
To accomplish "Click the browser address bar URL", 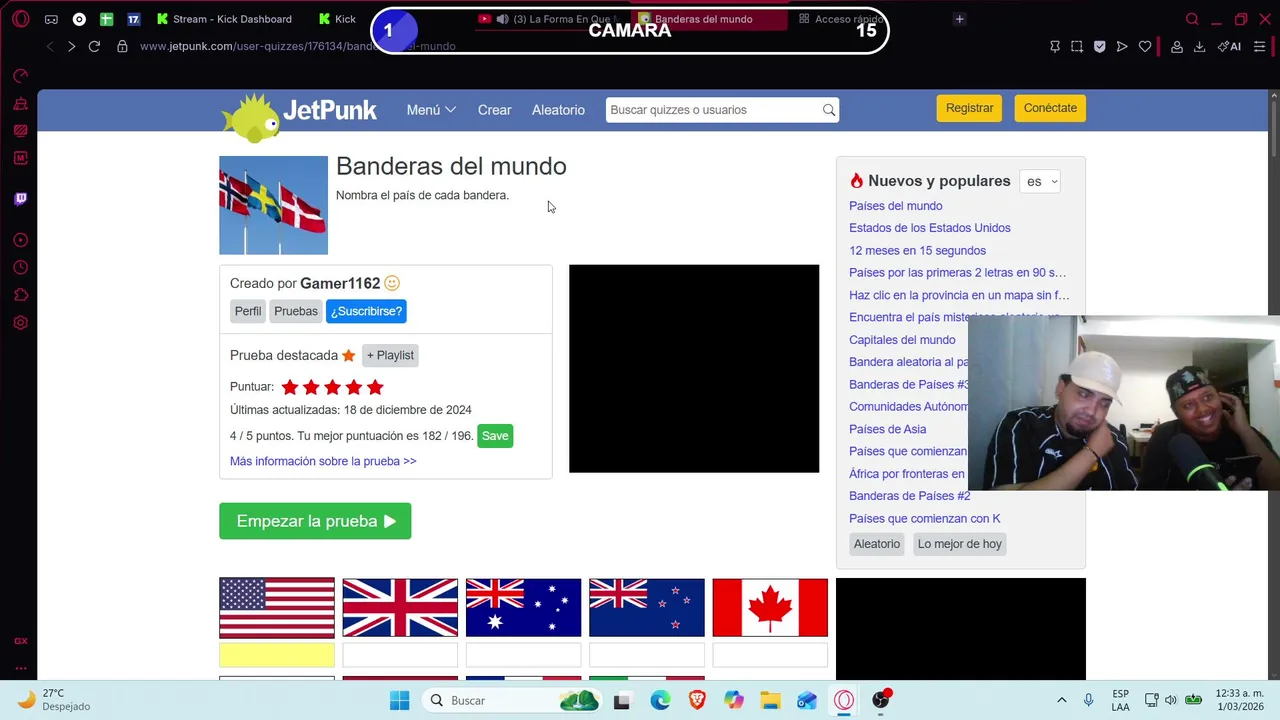I will pyautogui.click(x=298, y=46).
